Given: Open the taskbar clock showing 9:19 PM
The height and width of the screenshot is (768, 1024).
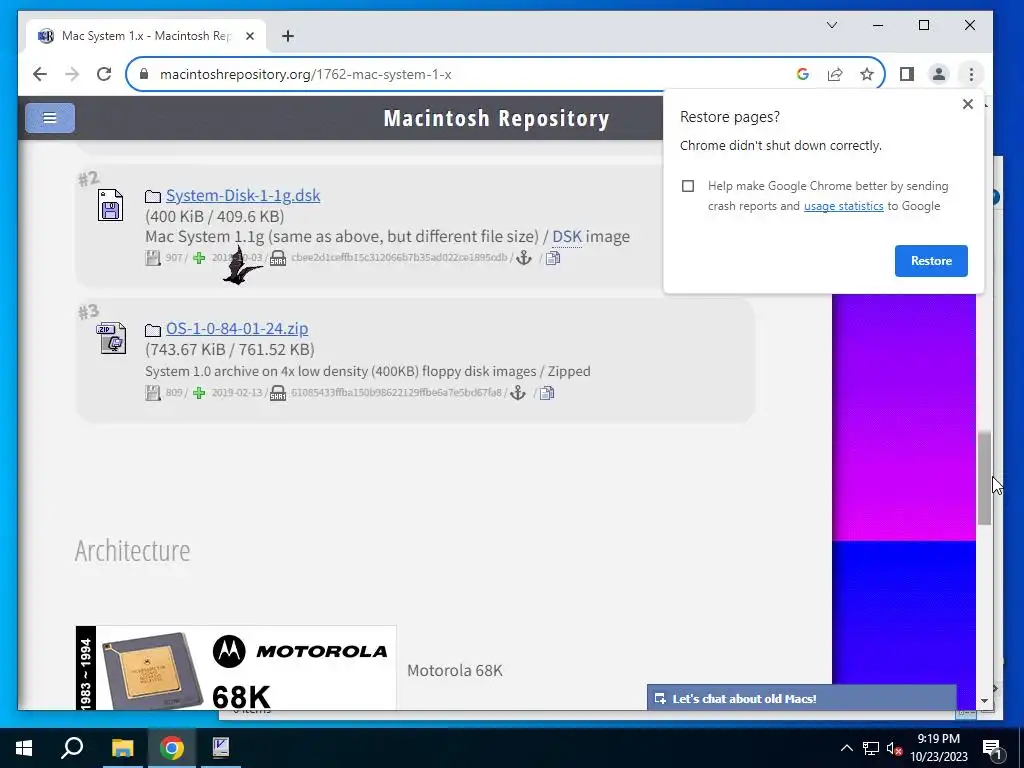Looking at the screenshot, I should (938, 748).
